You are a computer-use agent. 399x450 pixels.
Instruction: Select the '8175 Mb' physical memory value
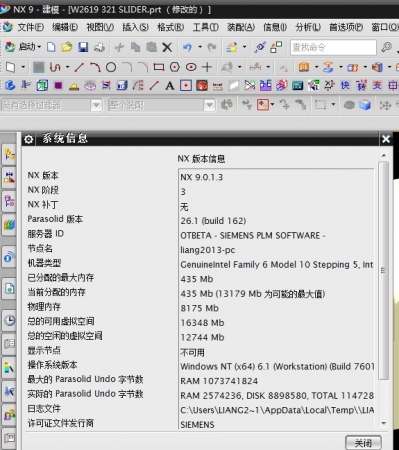(x=199, y=308)
